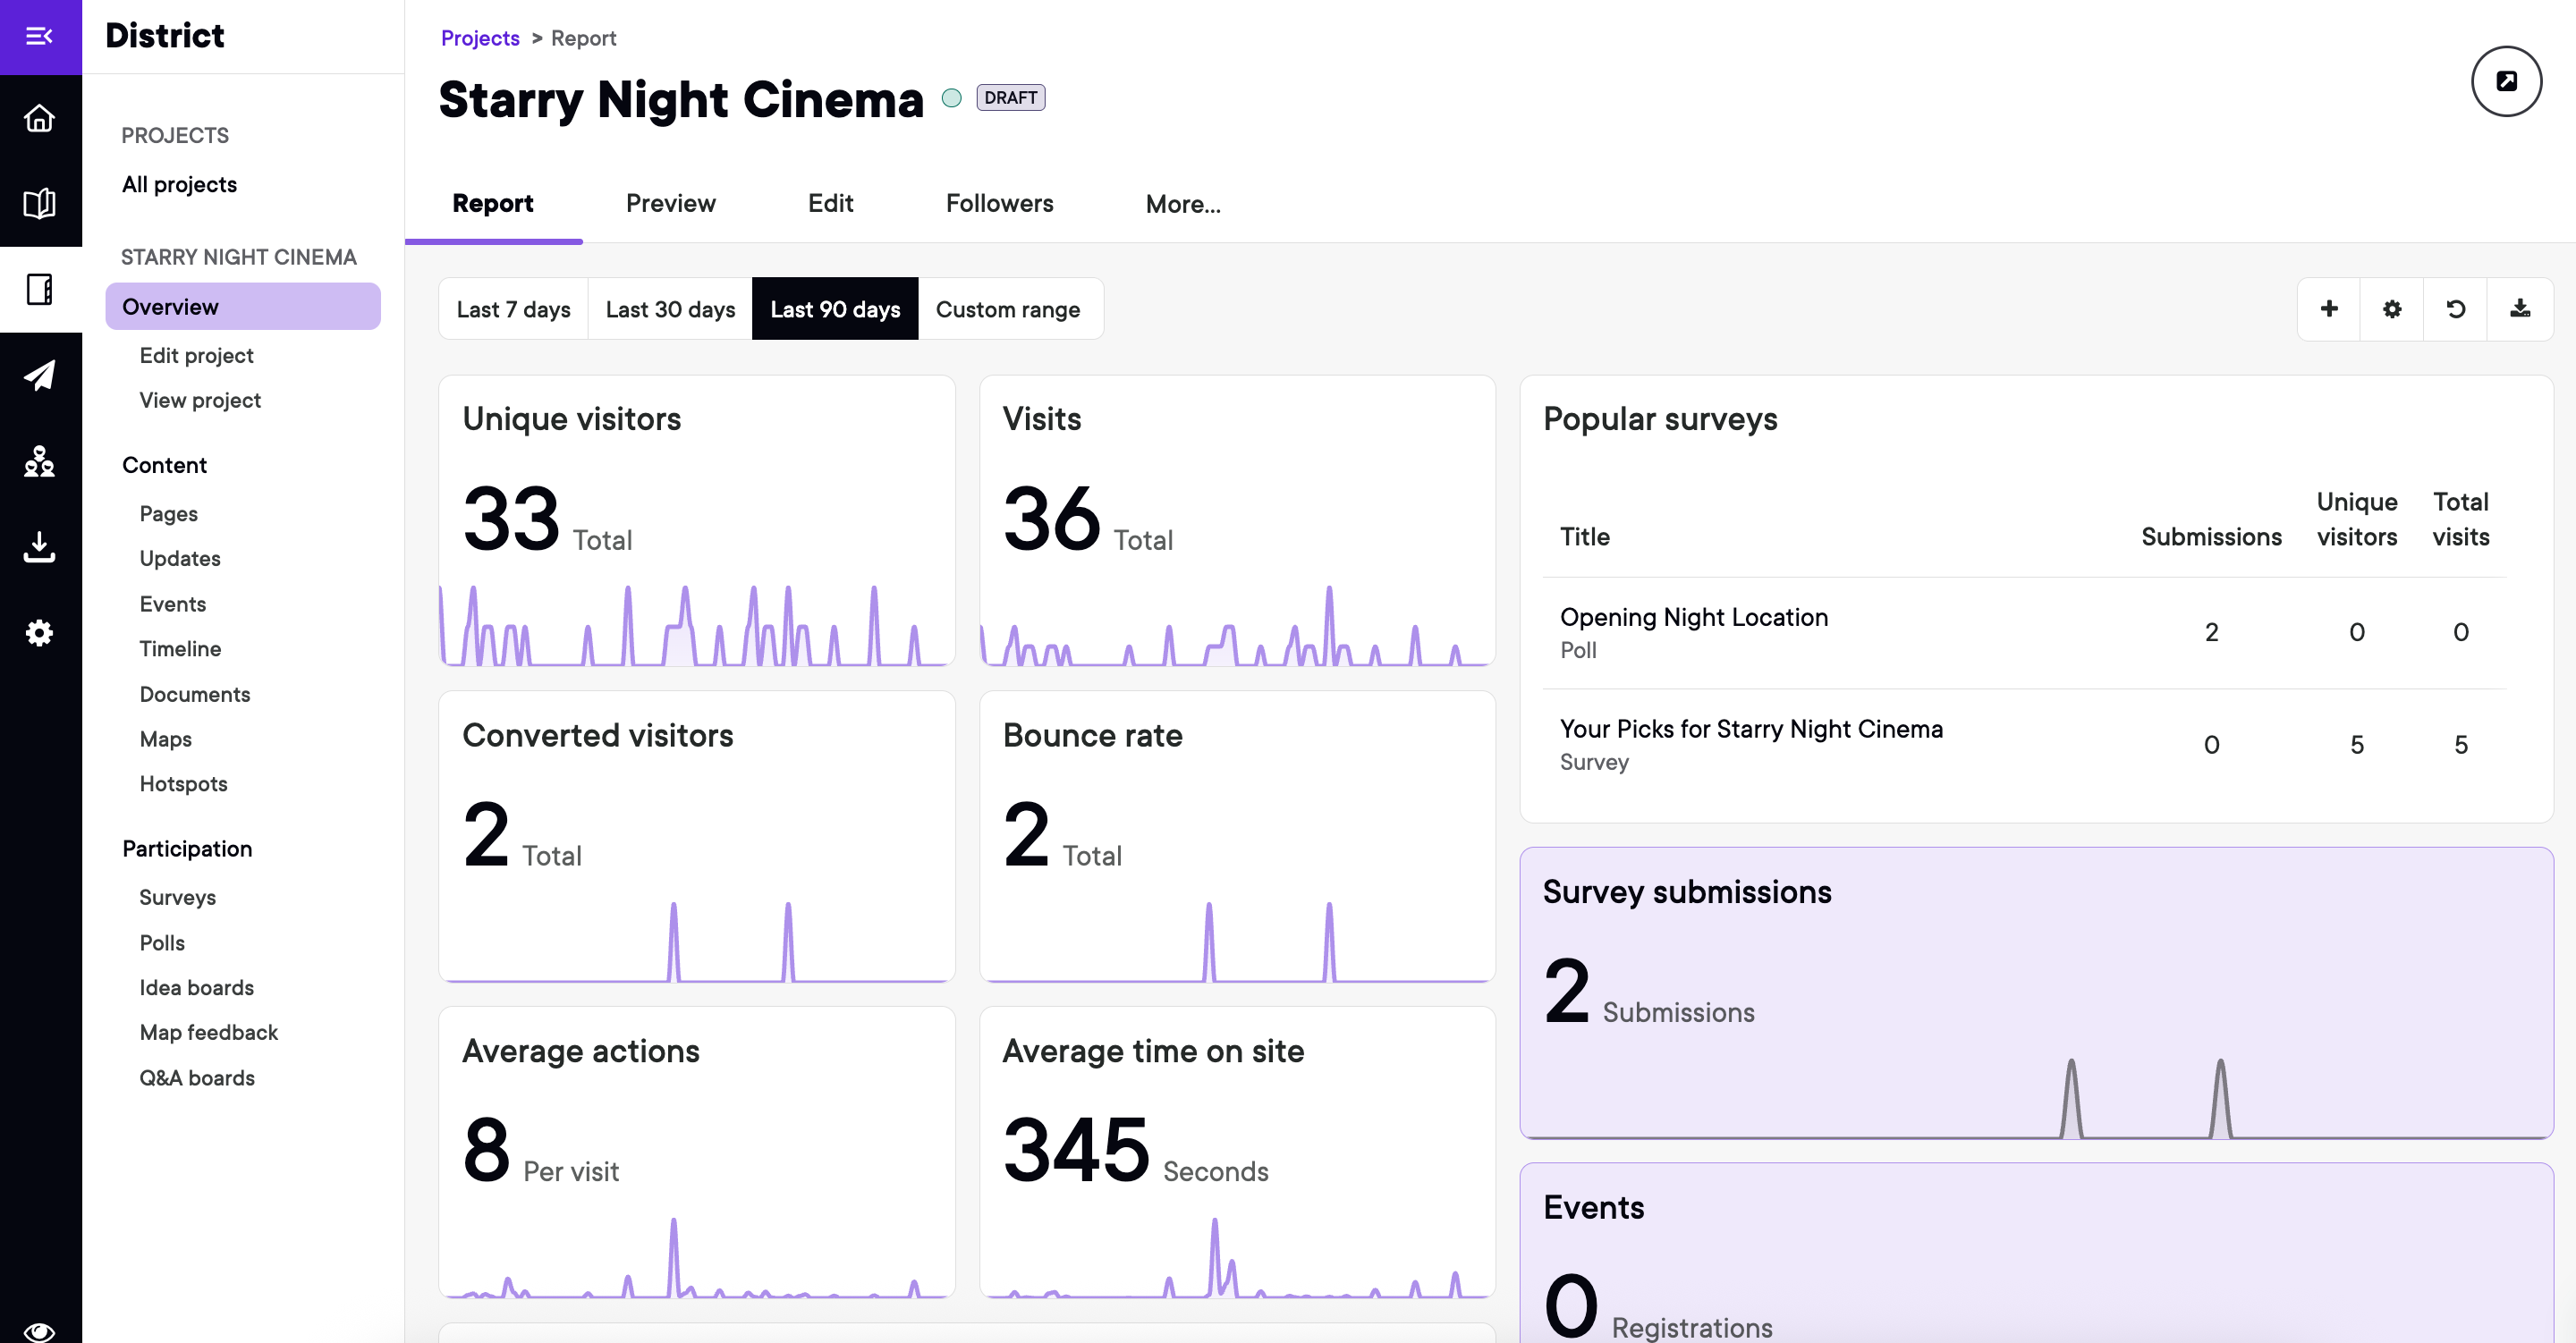Open the Custom range picker
This screenshot has width=2576, height=1343.
1007,310
